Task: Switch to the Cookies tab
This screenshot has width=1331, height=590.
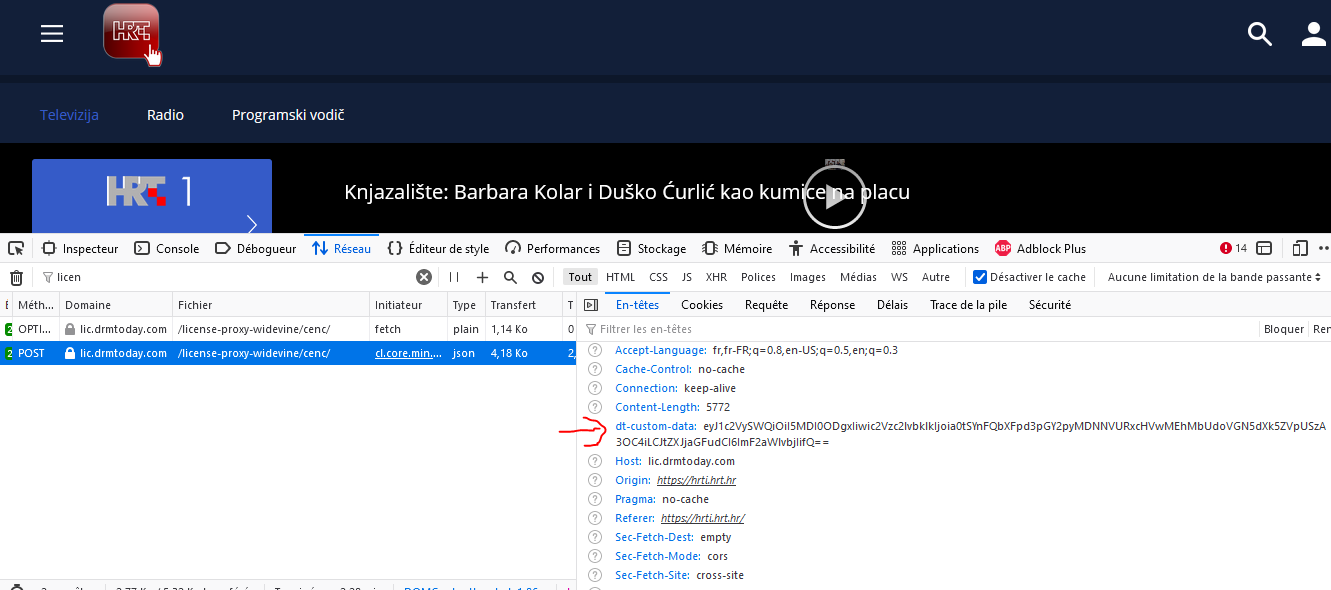Action: click(x=702, y=305)
